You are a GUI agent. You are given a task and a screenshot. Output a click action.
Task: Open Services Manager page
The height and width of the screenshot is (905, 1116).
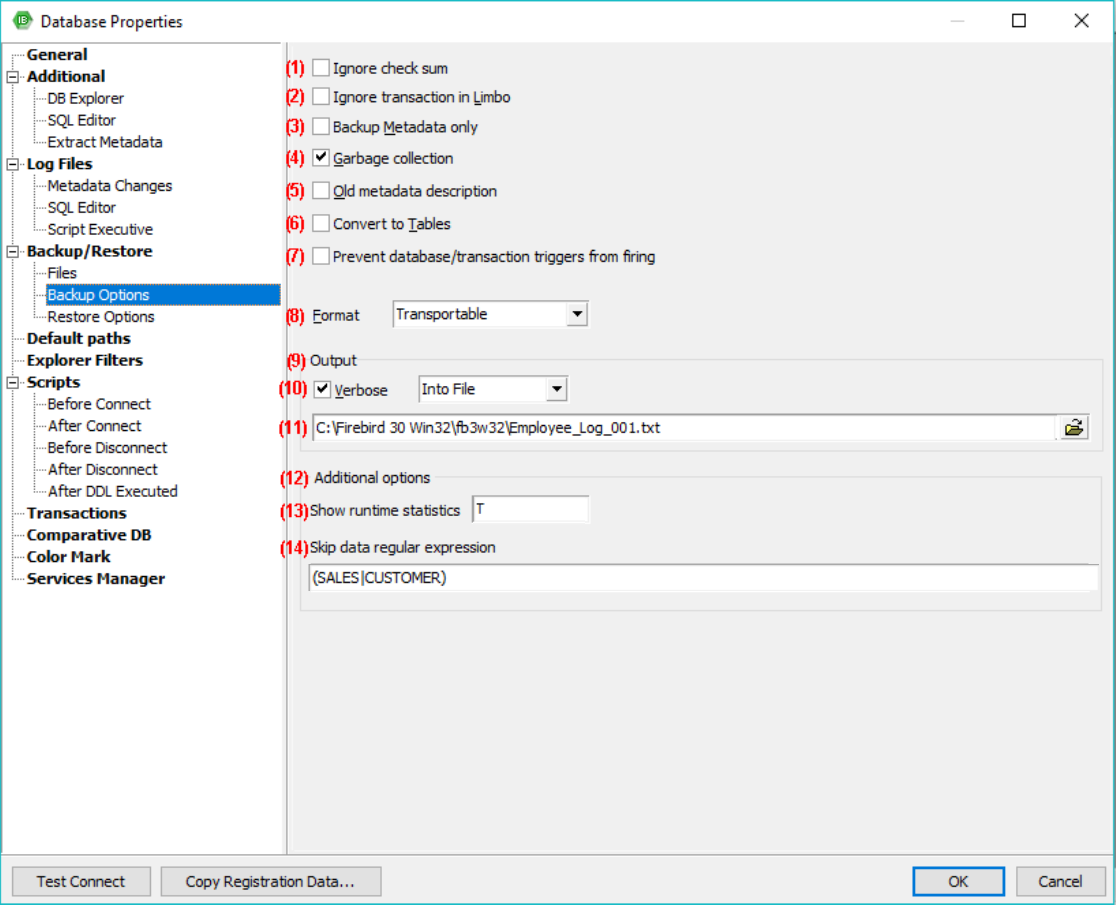click(95, 579)
